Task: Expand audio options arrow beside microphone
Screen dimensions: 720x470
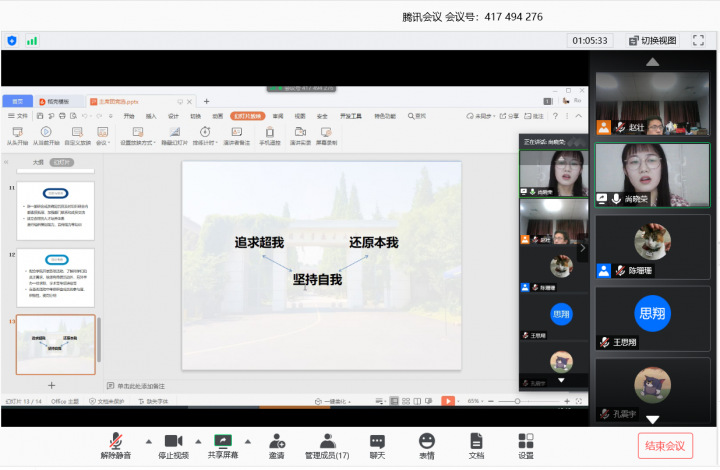Action: (148, 440)
